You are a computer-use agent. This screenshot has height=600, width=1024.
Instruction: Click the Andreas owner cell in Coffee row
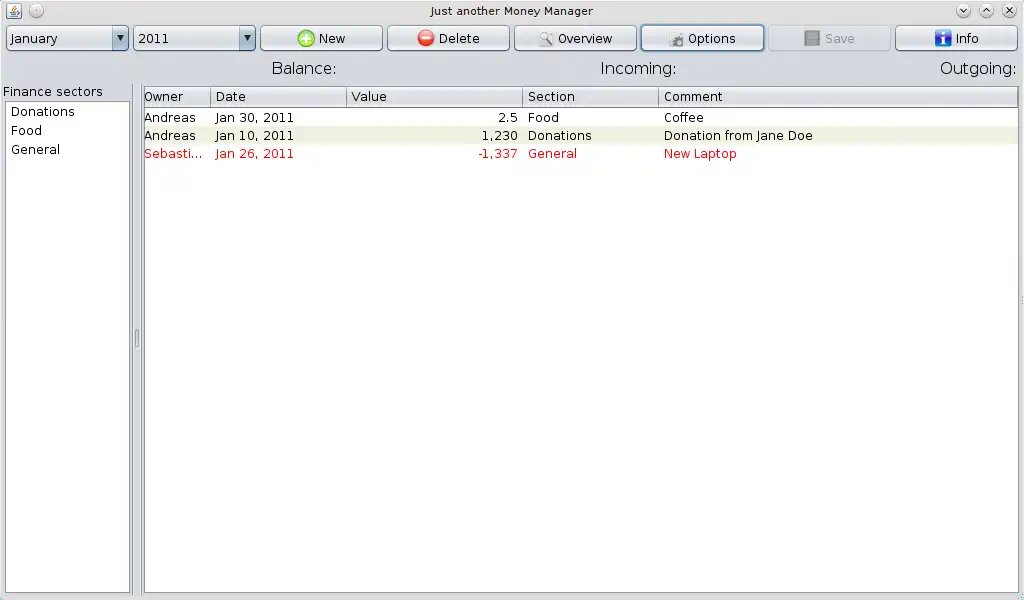coord(177,118)
